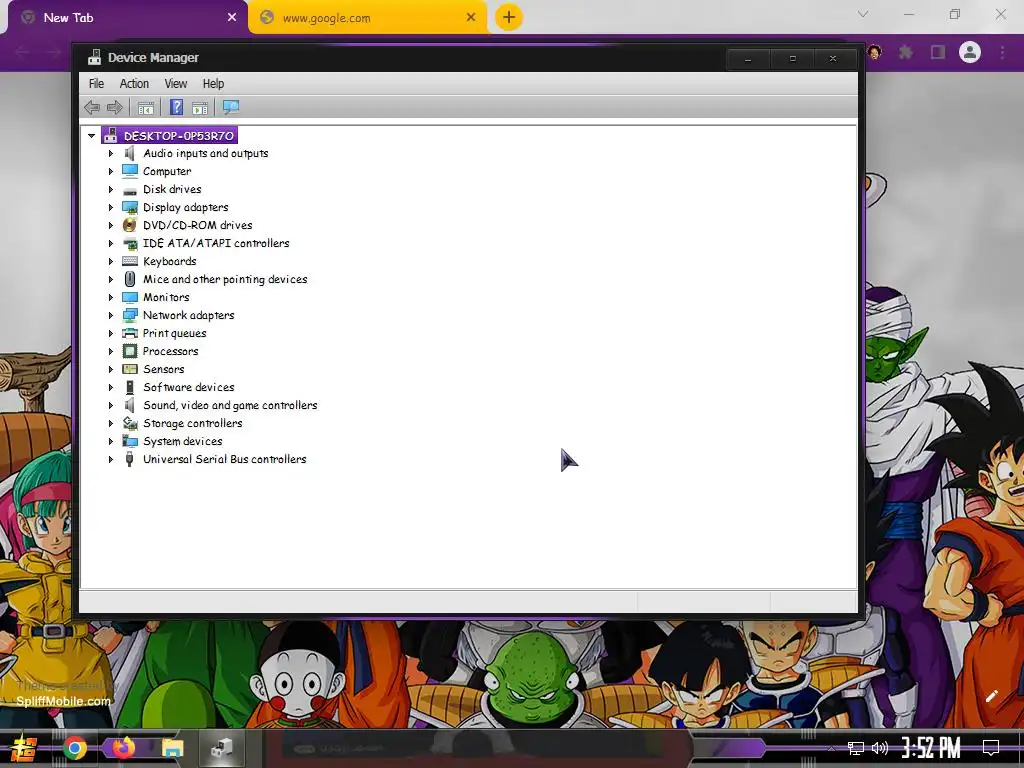Select the Audio inputs and outputs speaker icon
The width and height of the screenshot is (1024, 768).
pyautogui.click(x=130, y=153)
